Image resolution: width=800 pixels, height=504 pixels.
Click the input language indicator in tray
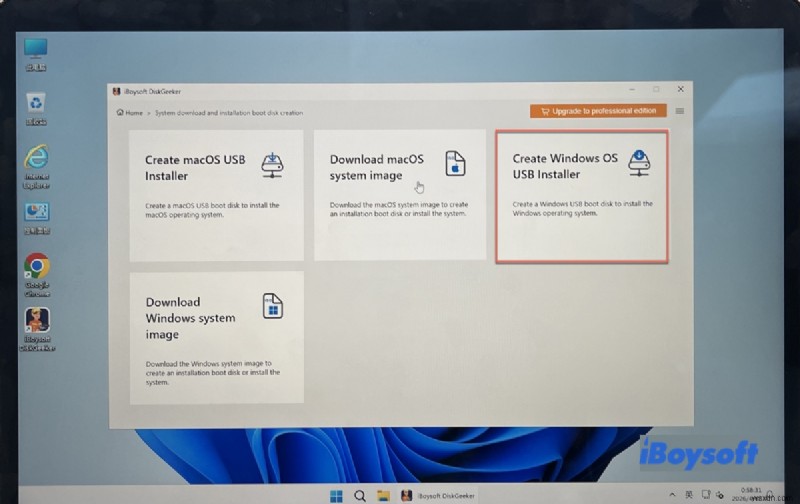[689, 495]
